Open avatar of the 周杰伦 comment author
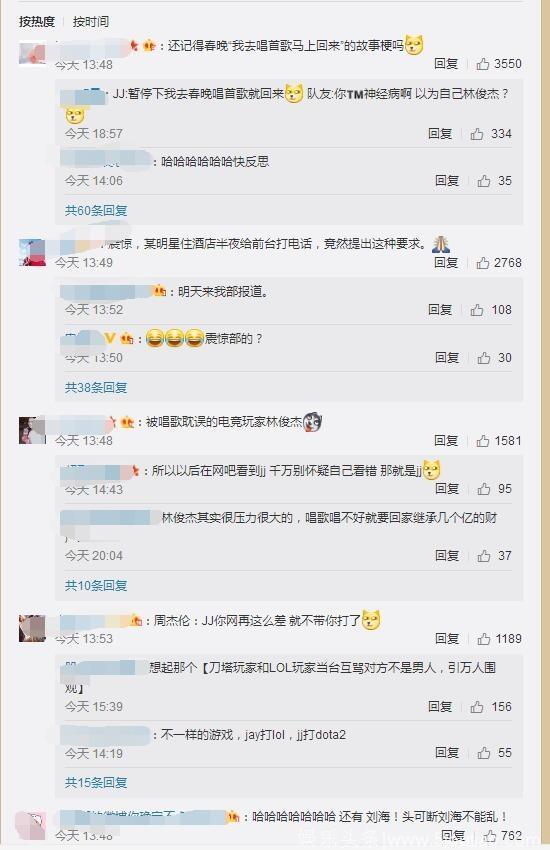The width and height of the screenshot is (550, 850). click(x=33, y=628)
